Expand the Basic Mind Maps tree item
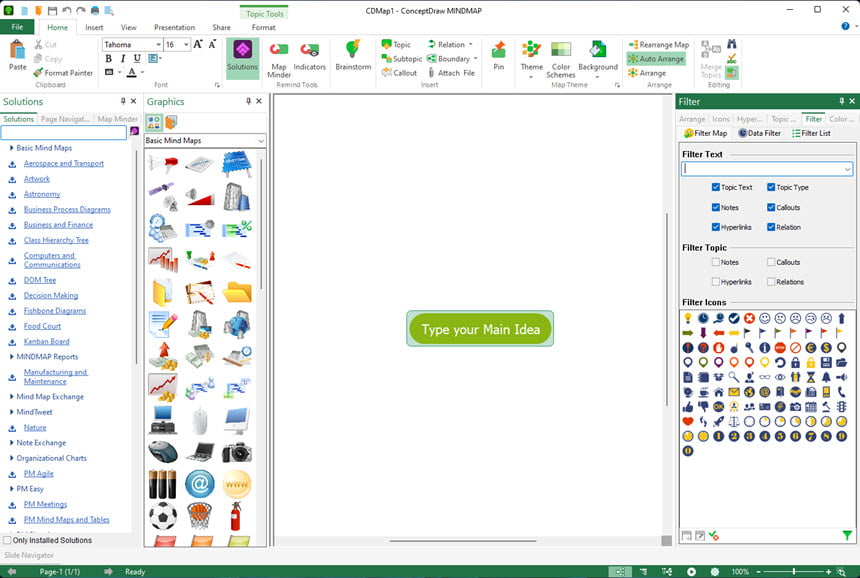The height and width of the screenshot is (578, 860). coord(12,148)
